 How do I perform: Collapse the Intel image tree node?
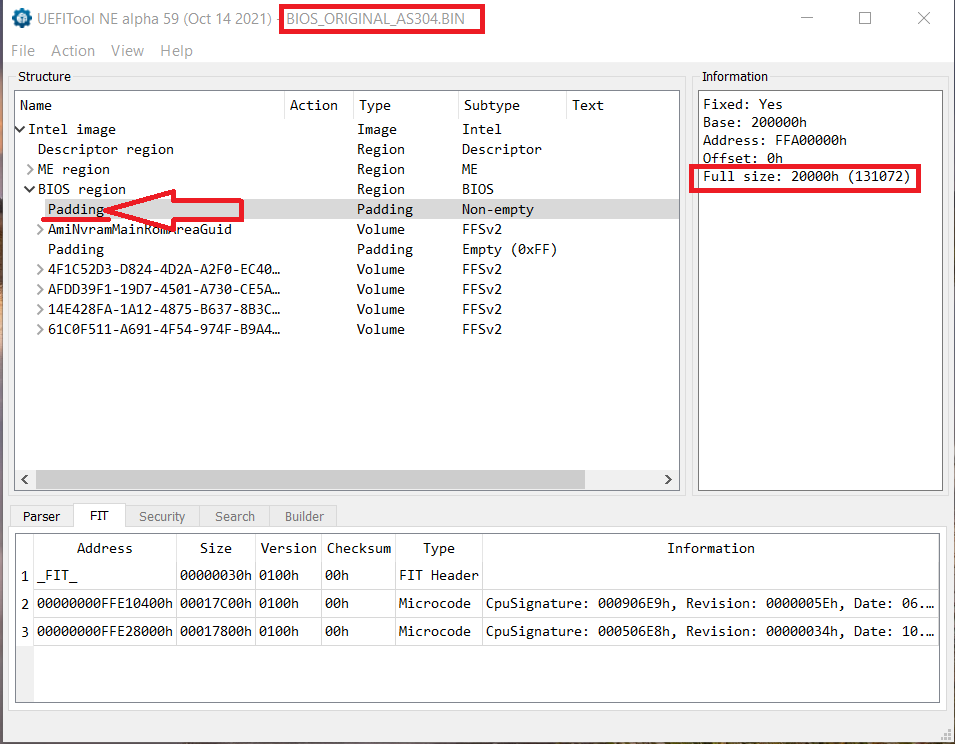point(20,129)
